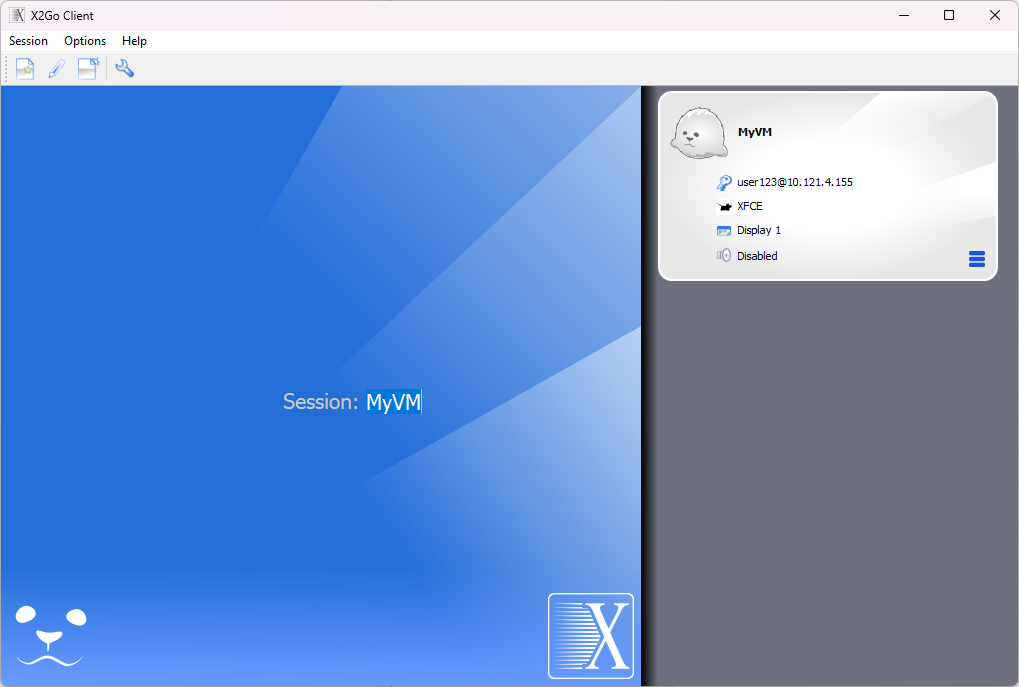
Task: Click the Disabled sound setting label
Action: (757, 256)
